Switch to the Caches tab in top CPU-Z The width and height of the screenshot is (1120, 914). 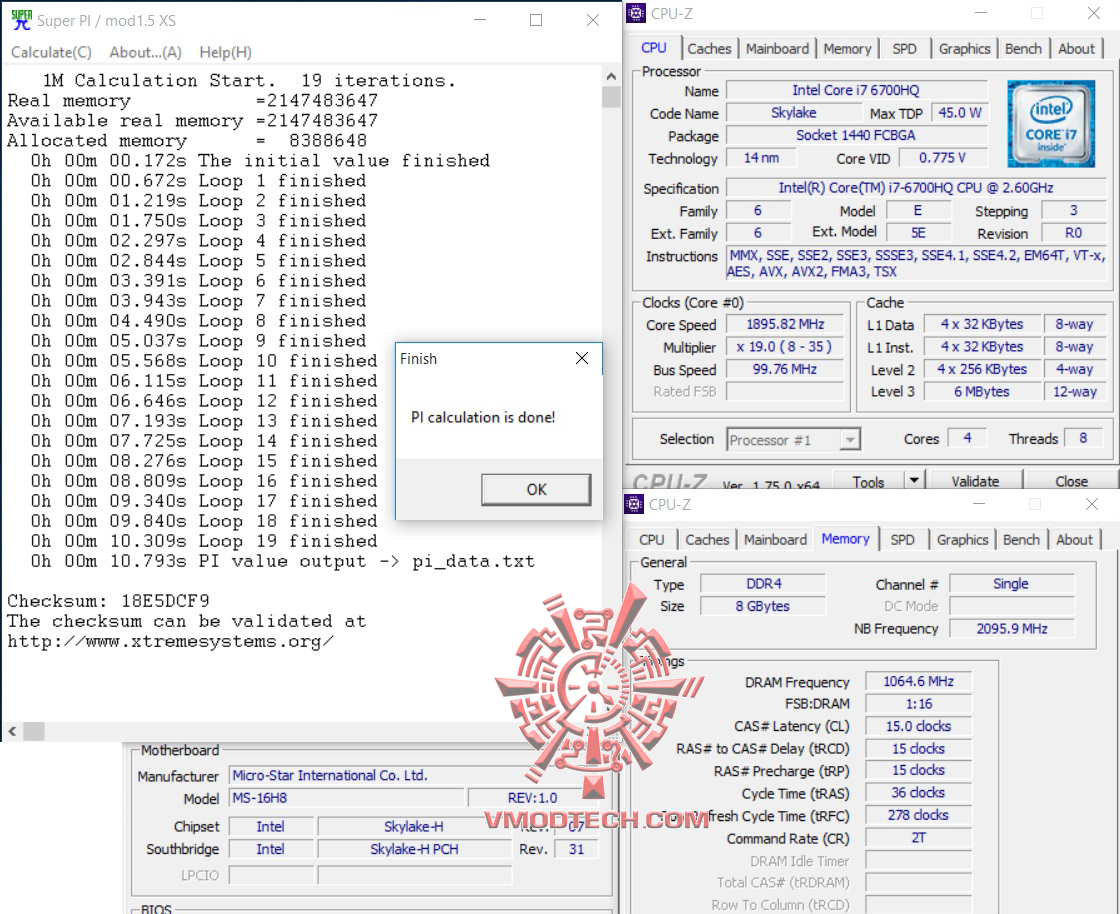pyautogui.click(x=710, y=47)
